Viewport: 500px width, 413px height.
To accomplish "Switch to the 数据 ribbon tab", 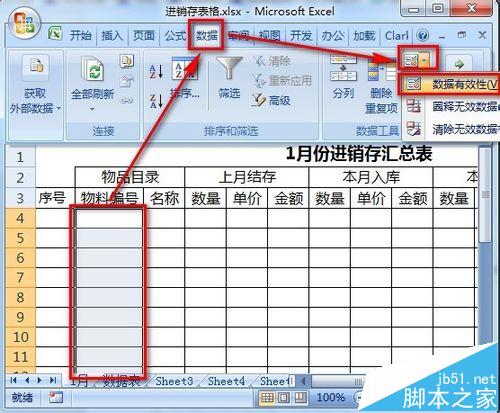I will coord(206,35).
